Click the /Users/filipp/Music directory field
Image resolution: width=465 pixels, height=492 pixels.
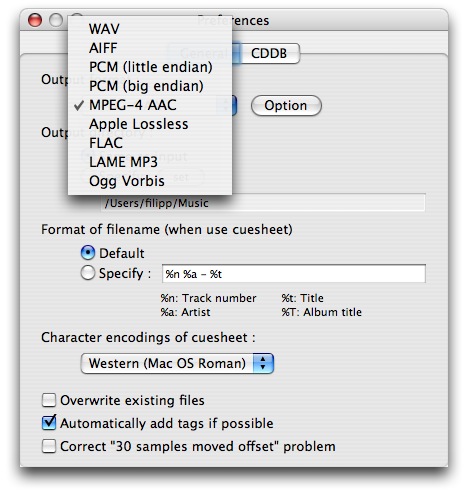click(x=263, y=203)
